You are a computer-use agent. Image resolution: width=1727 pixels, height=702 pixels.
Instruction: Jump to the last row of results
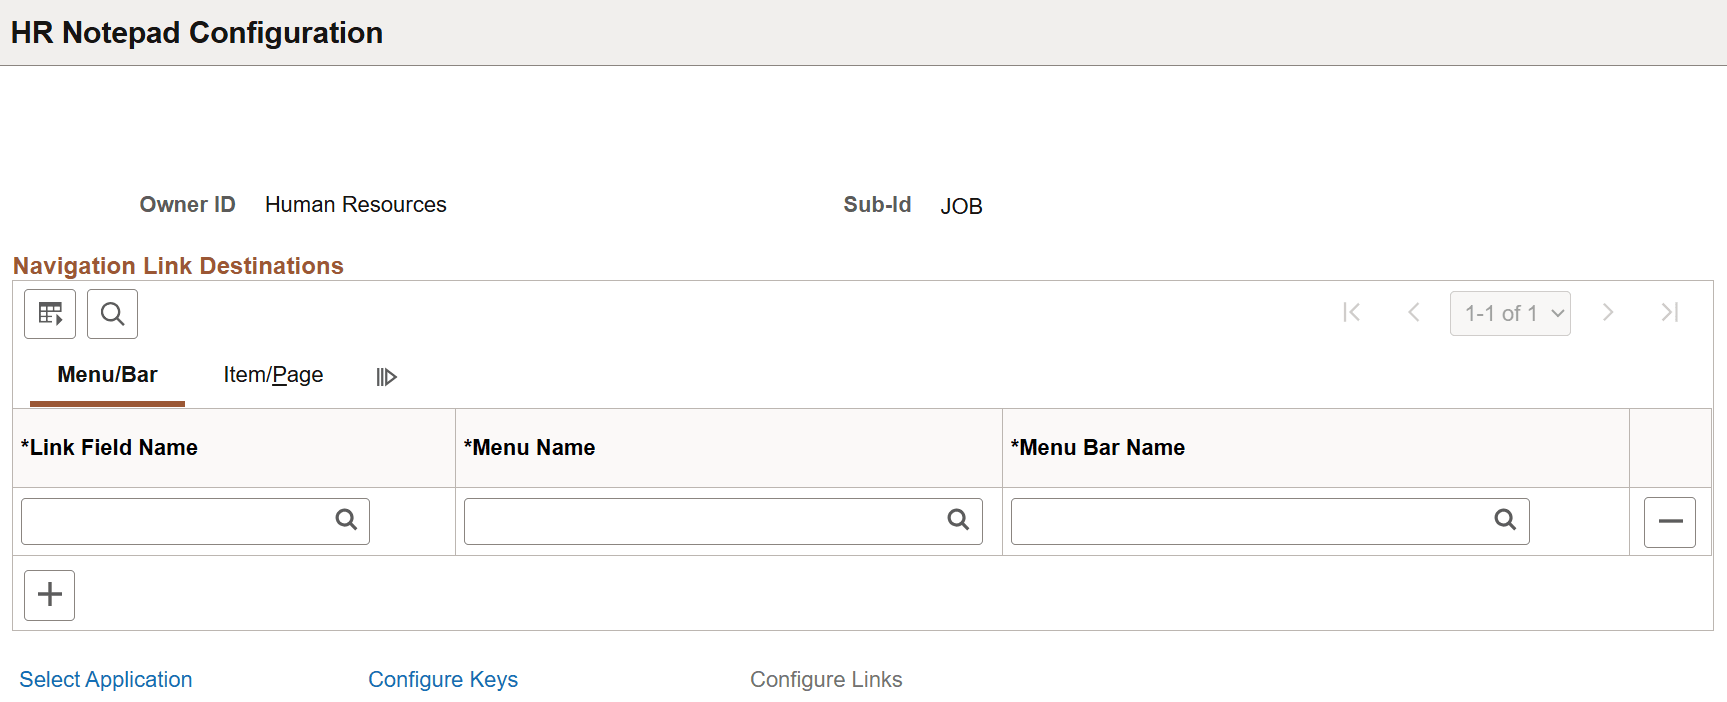click(1670, 313)
